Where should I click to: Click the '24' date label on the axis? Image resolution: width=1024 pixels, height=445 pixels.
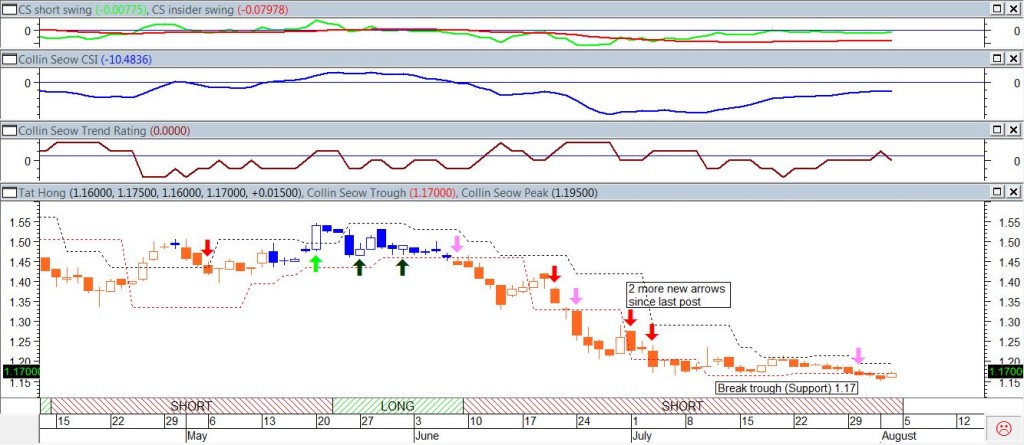tap(583, 421)
